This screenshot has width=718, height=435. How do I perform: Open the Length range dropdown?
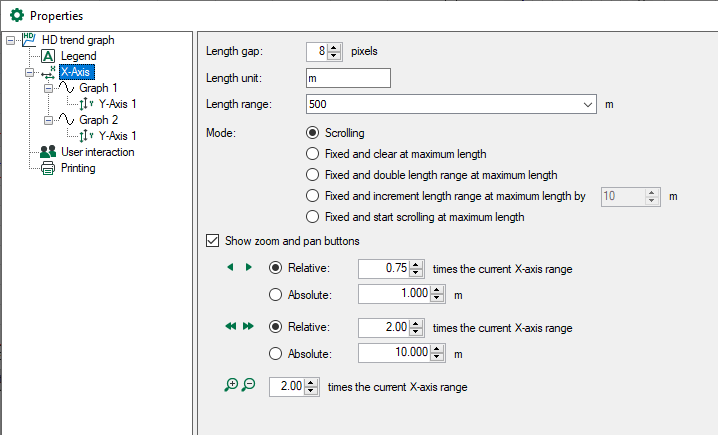click(587, 104)
